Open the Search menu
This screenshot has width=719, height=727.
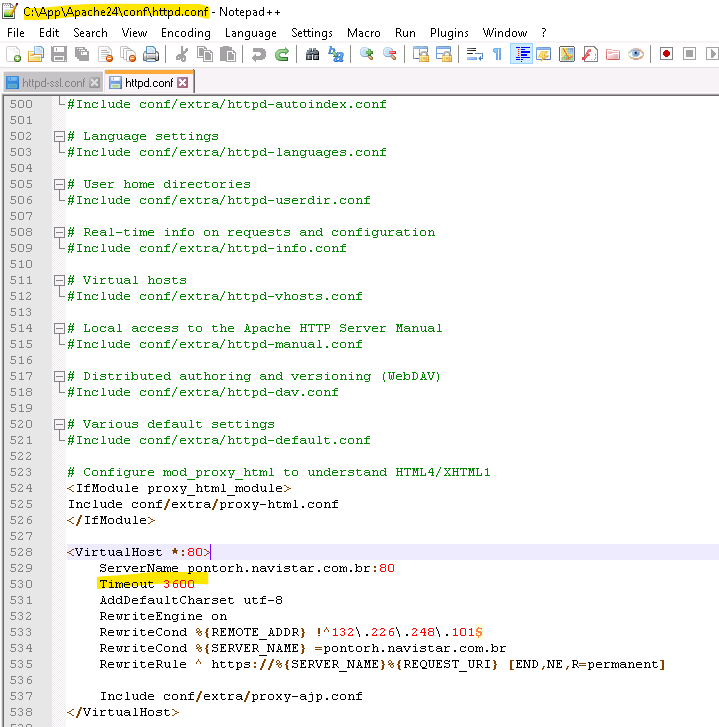[x=90, y=33]
